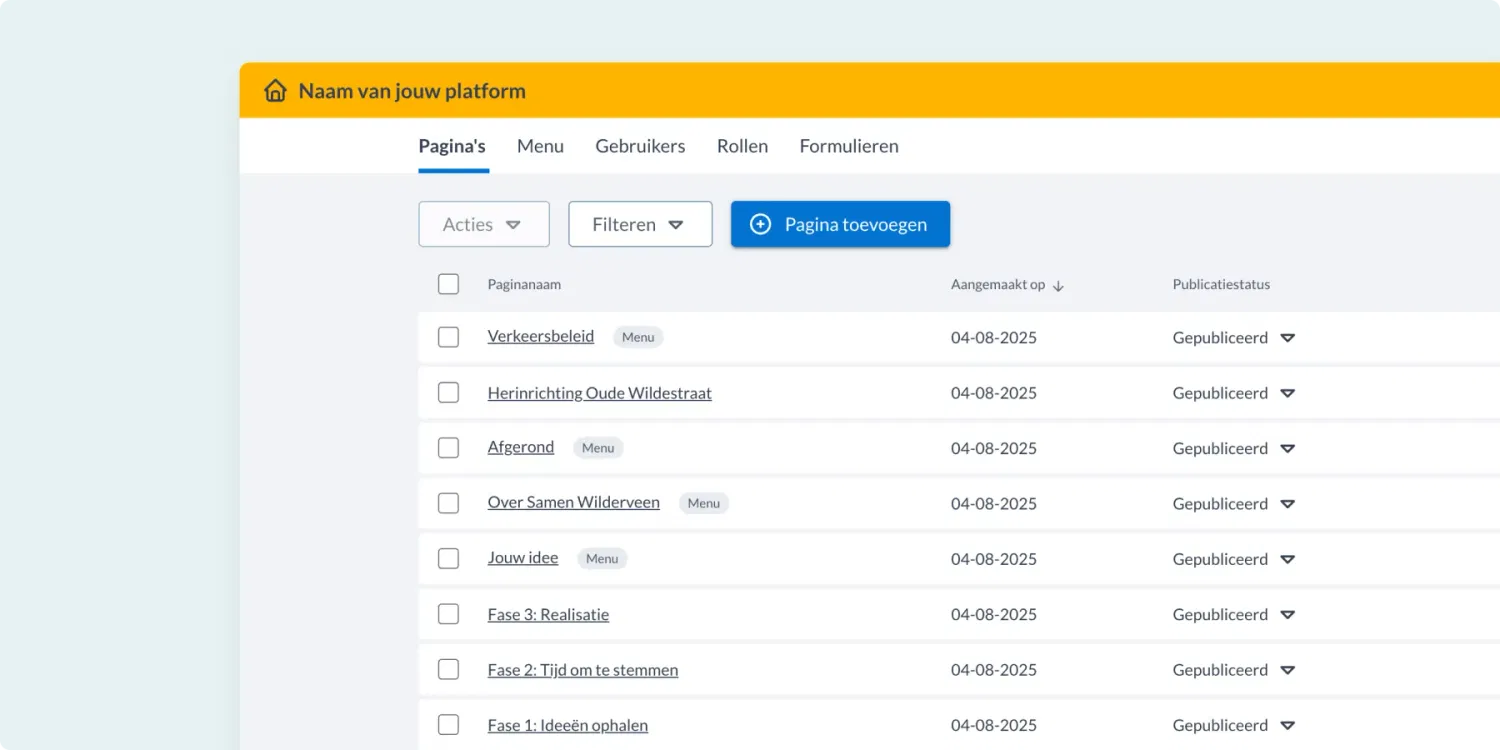Click the home icon in orange header

tap(275, 91)
